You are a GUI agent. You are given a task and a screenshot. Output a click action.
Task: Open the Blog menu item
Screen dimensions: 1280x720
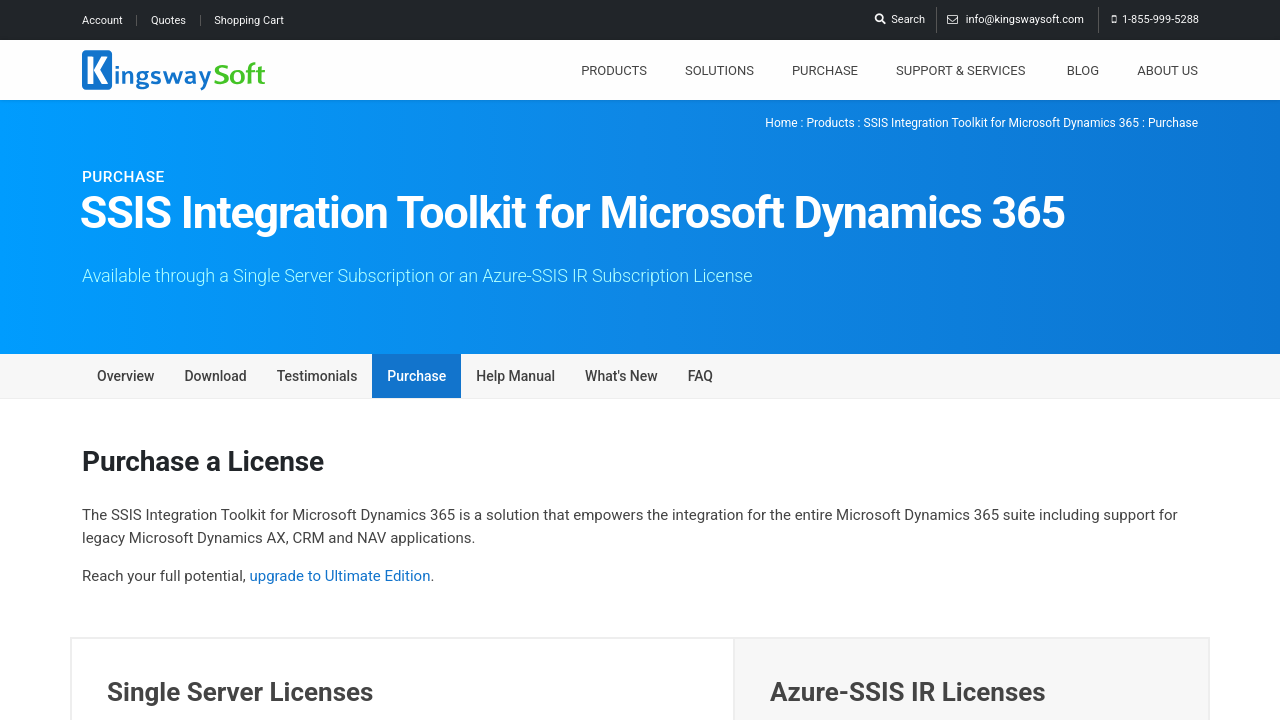1082,71
